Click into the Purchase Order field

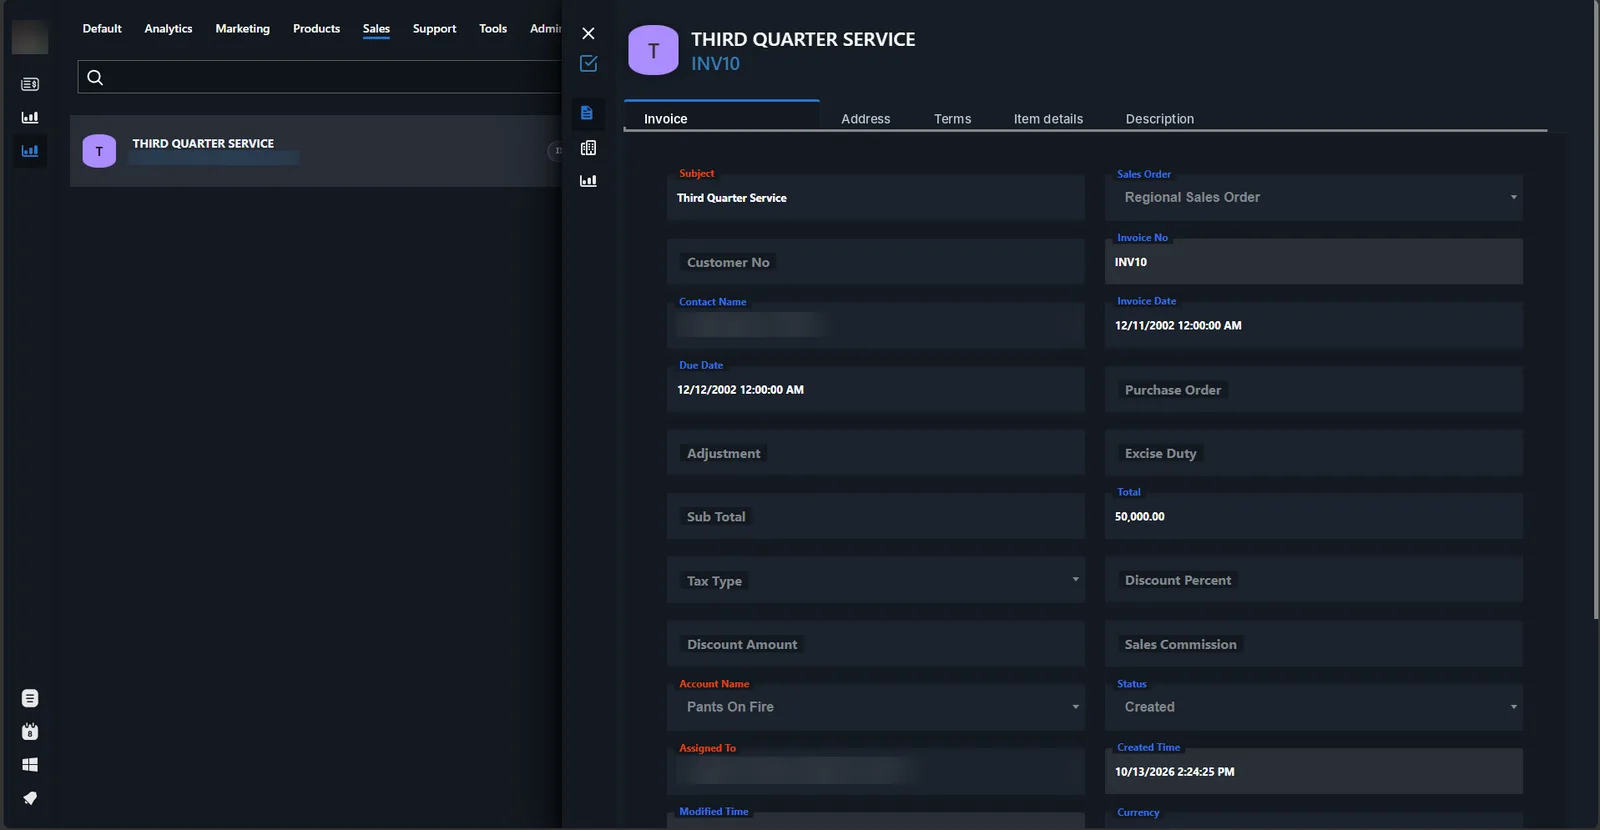[x=1314, y=389]
